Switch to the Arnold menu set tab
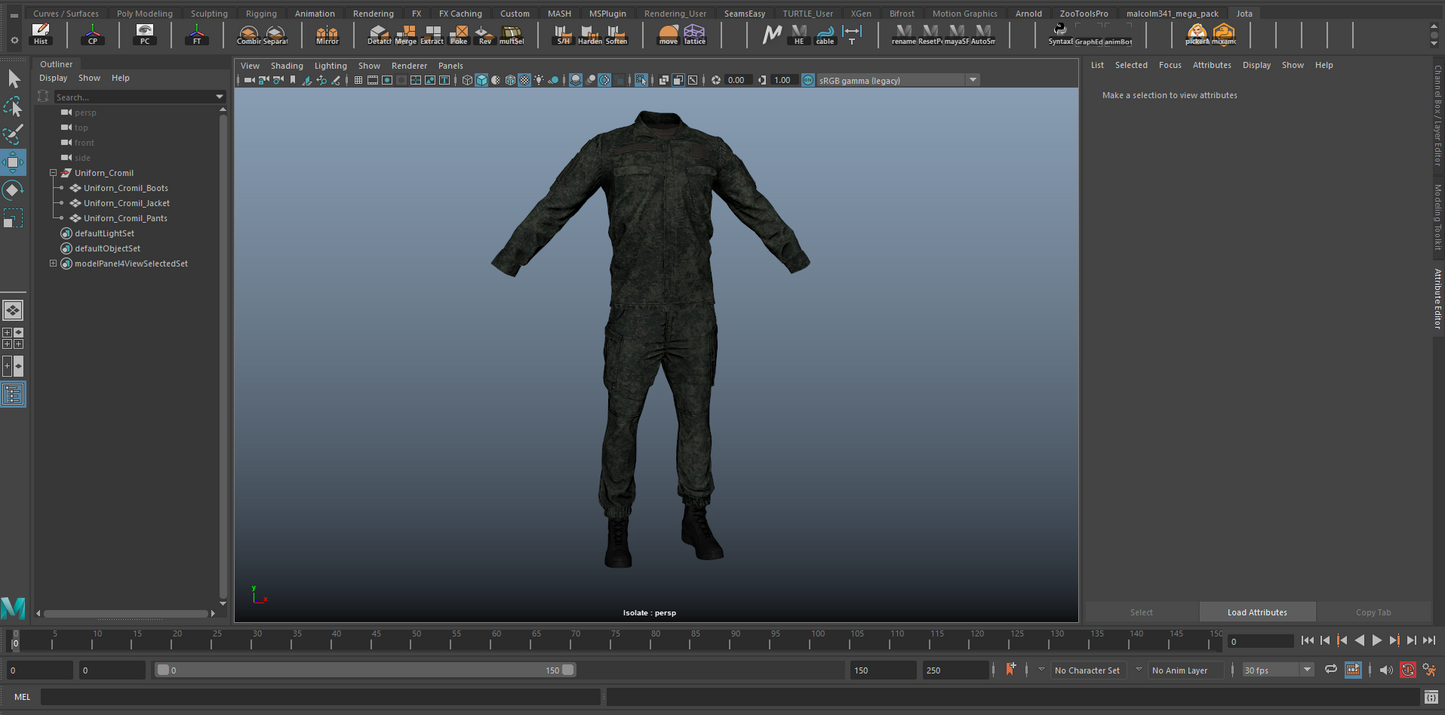Image resolution: width=1445 pixels, height=715 pixels. point(1028,13)
